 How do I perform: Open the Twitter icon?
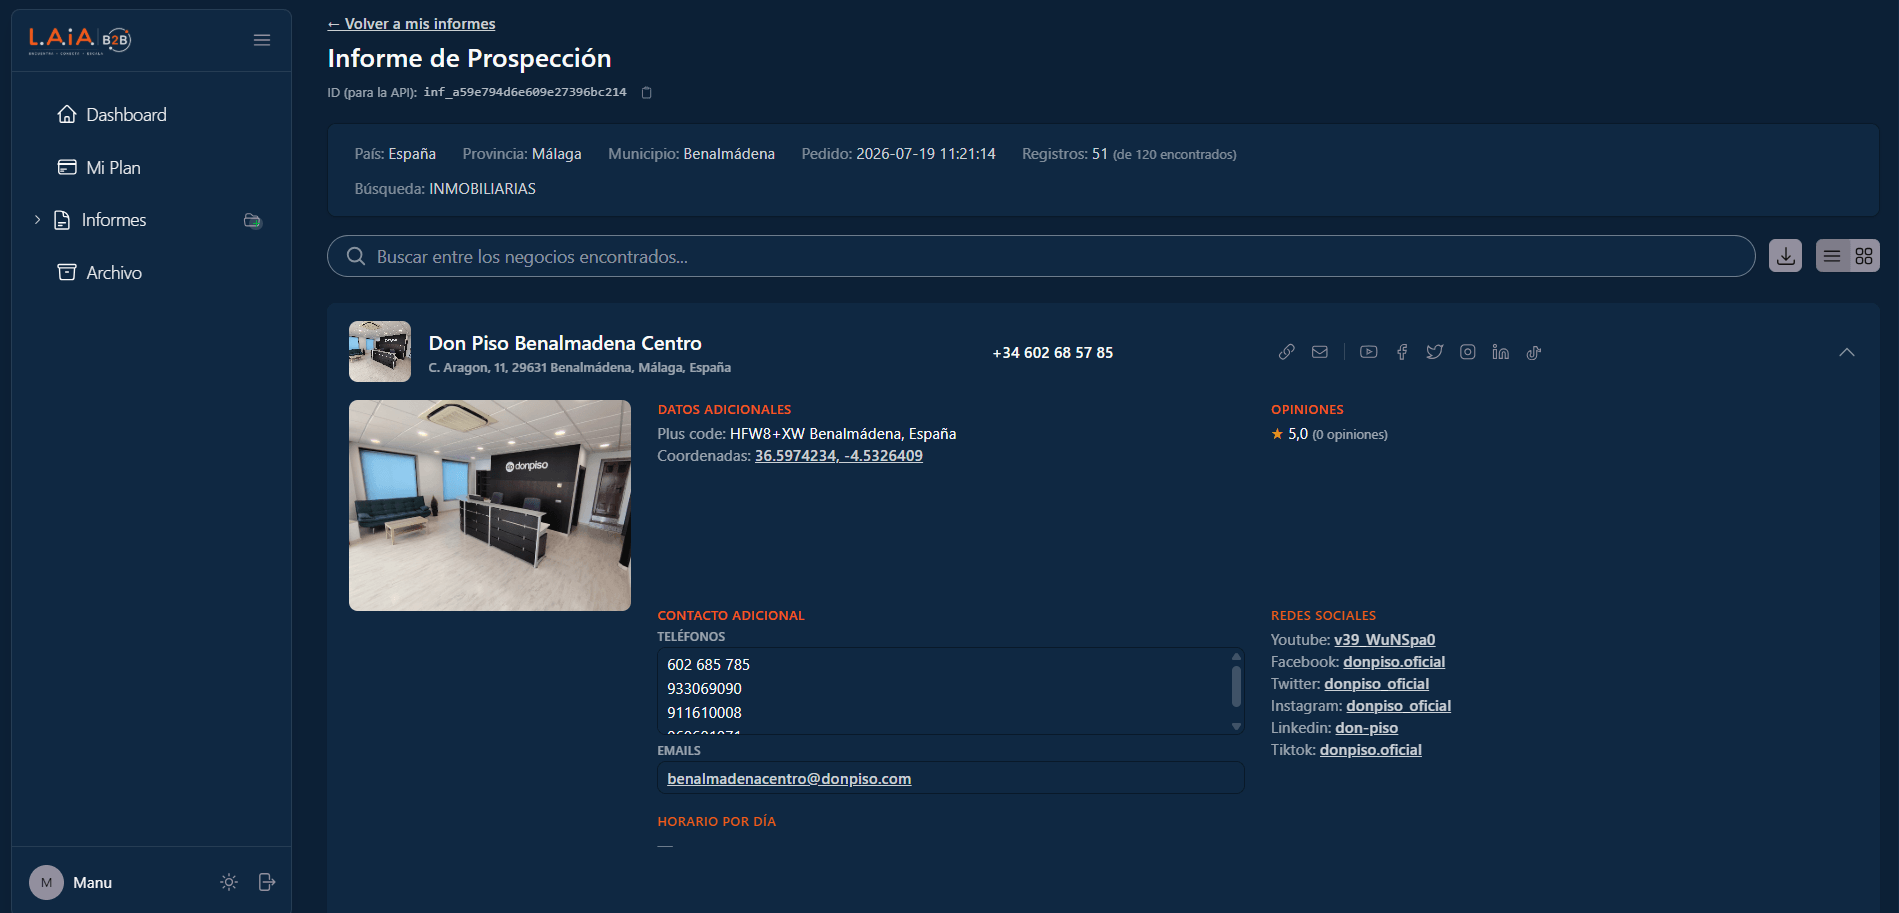coord(1435,352)
